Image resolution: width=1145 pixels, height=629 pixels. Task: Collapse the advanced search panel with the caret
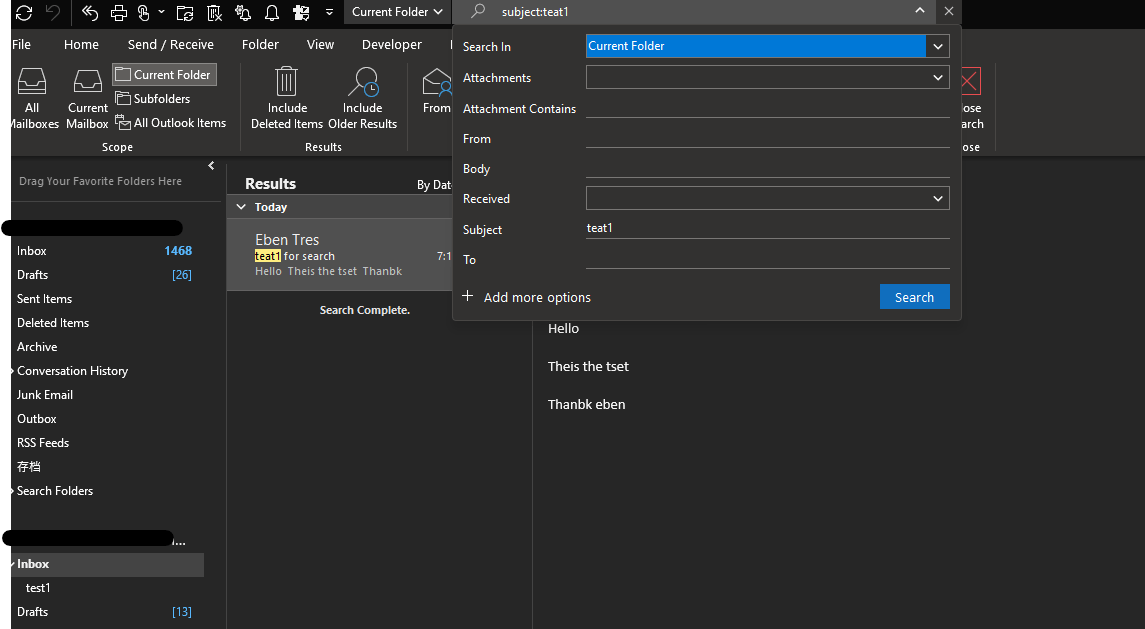pos(920,10)
